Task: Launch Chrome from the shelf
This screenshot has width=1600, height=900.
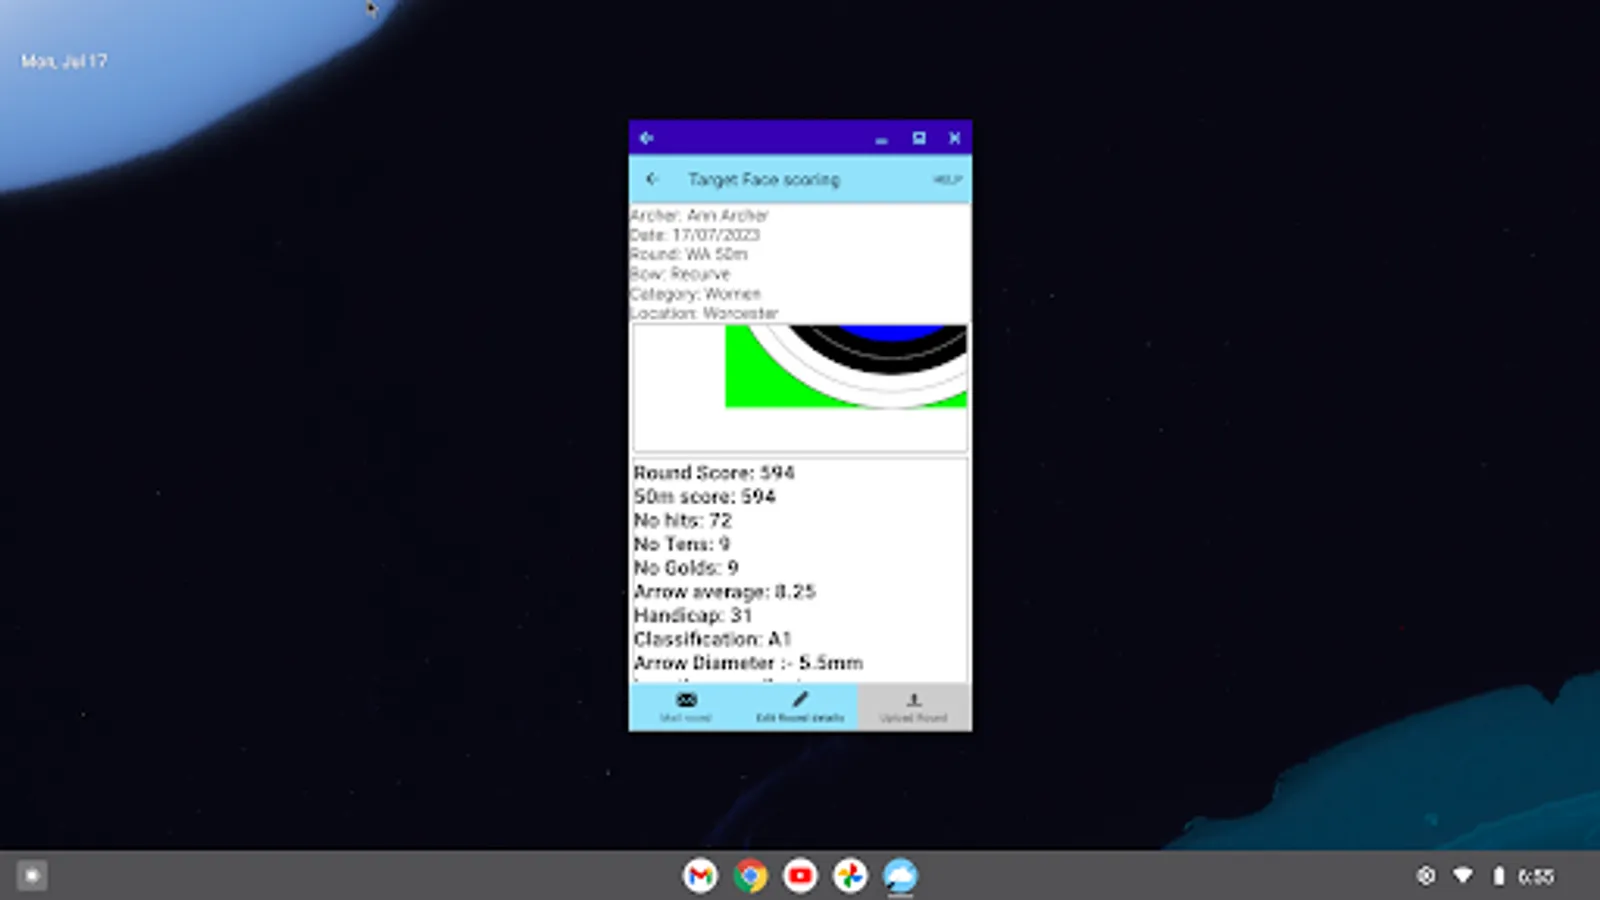Action: pyautogui.click(x=750, y=876)
